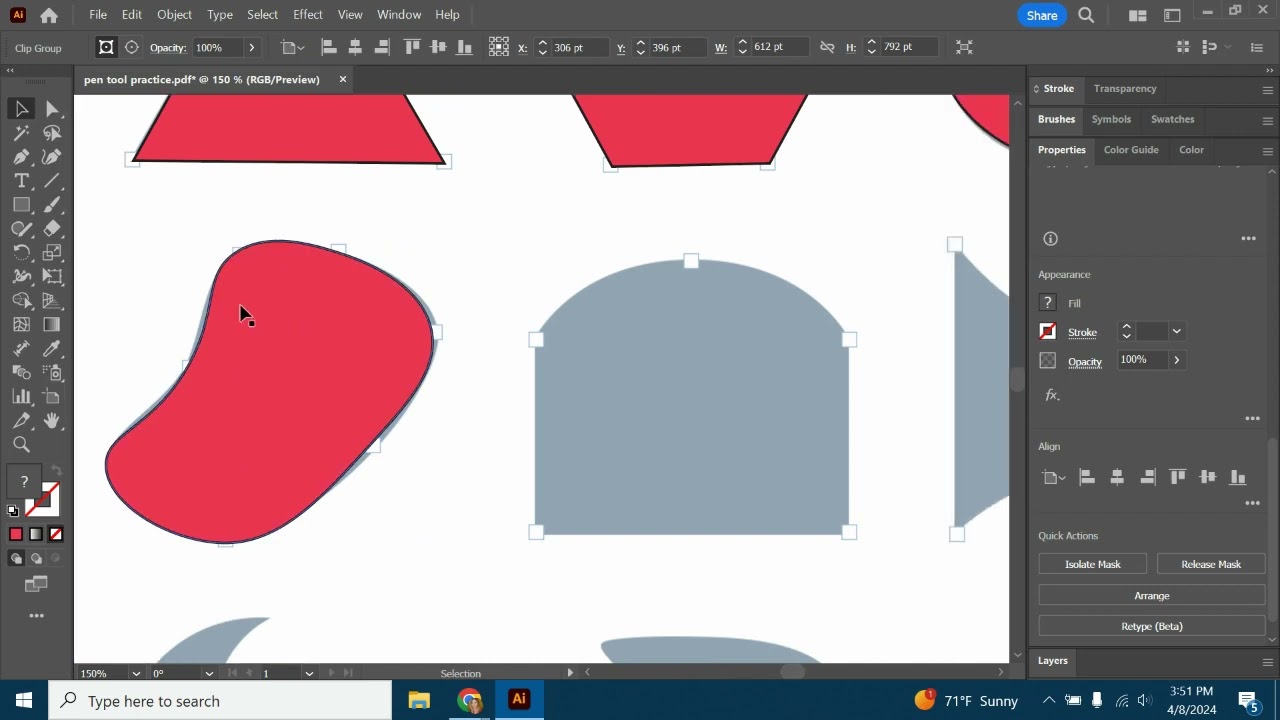Select the Hand tool
The width and height of the screenshot is (1280, 720).
point(53,421)
